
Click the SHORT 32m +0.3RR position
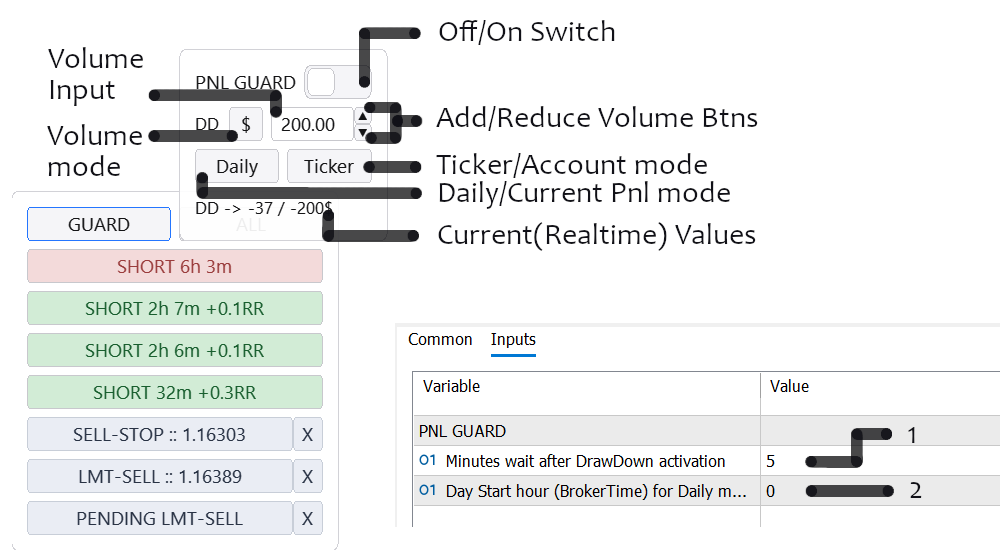point(175,393)
